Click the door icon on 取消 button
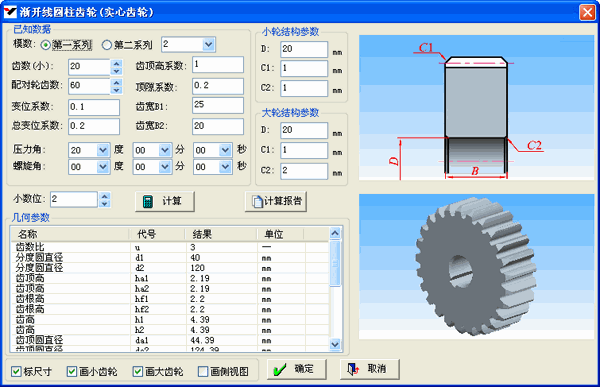The image size is (600, 387). coord(353,369)
